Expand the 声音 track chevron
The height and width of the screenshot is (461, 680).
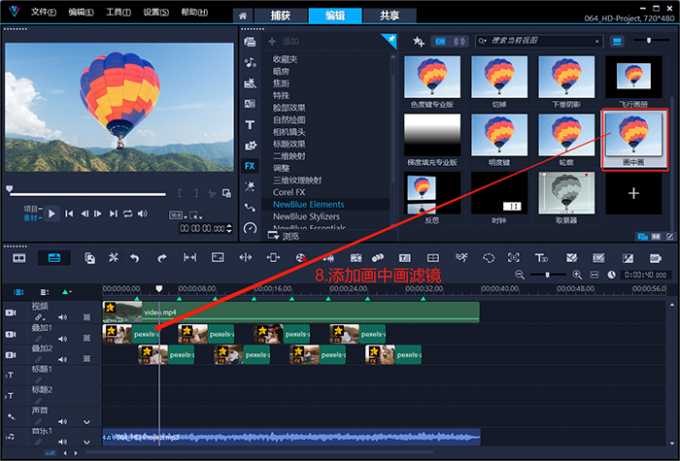click(87, 422)
